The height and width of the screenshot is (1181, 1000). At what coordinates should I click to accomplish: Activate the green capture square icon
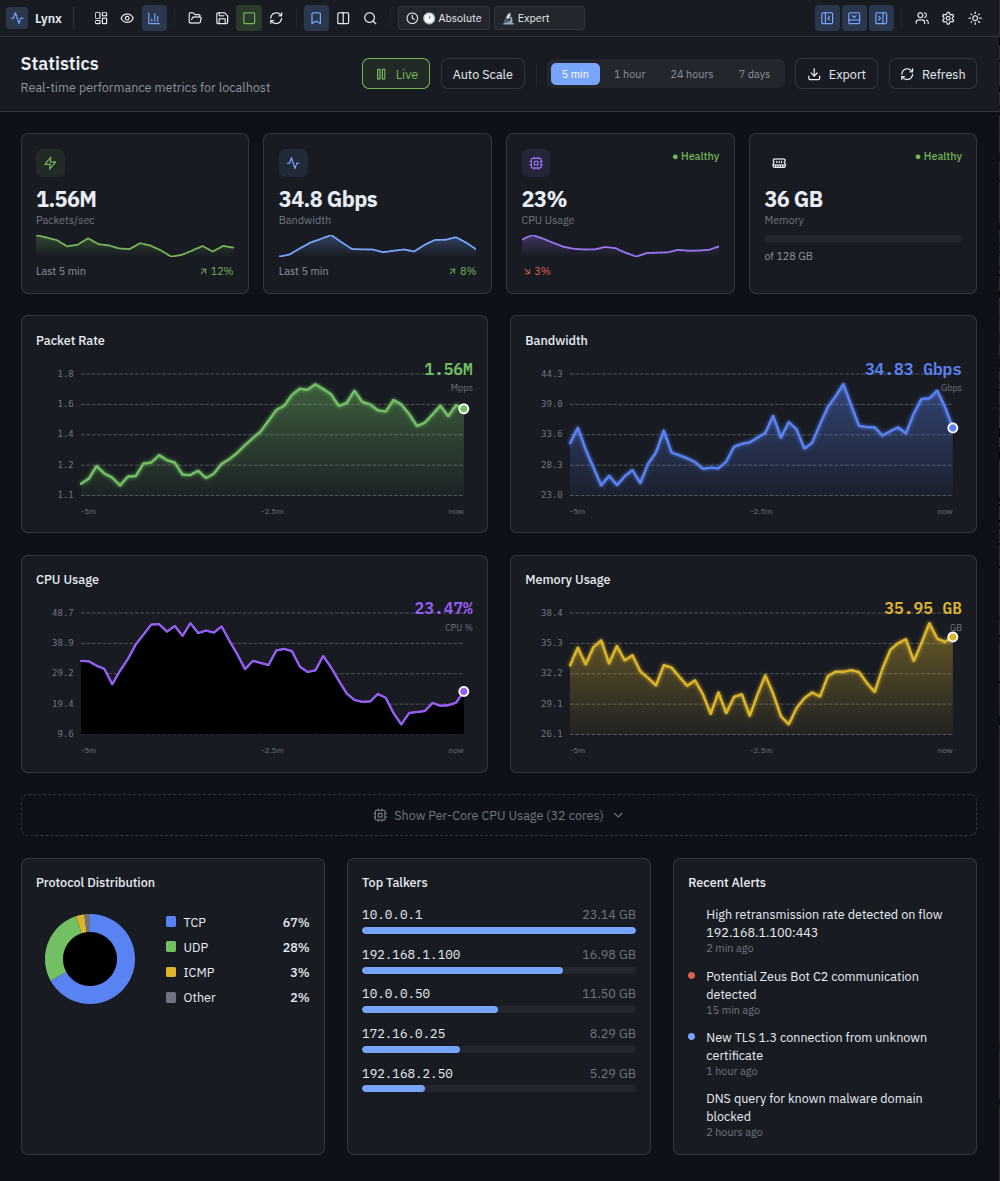click(x=248, y=18)
